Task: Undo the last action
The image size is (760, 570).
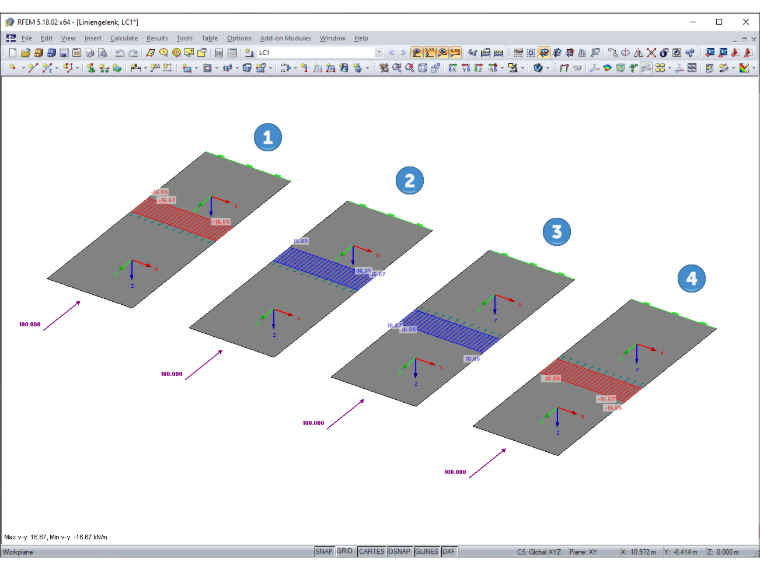Action: coord(120,52)
